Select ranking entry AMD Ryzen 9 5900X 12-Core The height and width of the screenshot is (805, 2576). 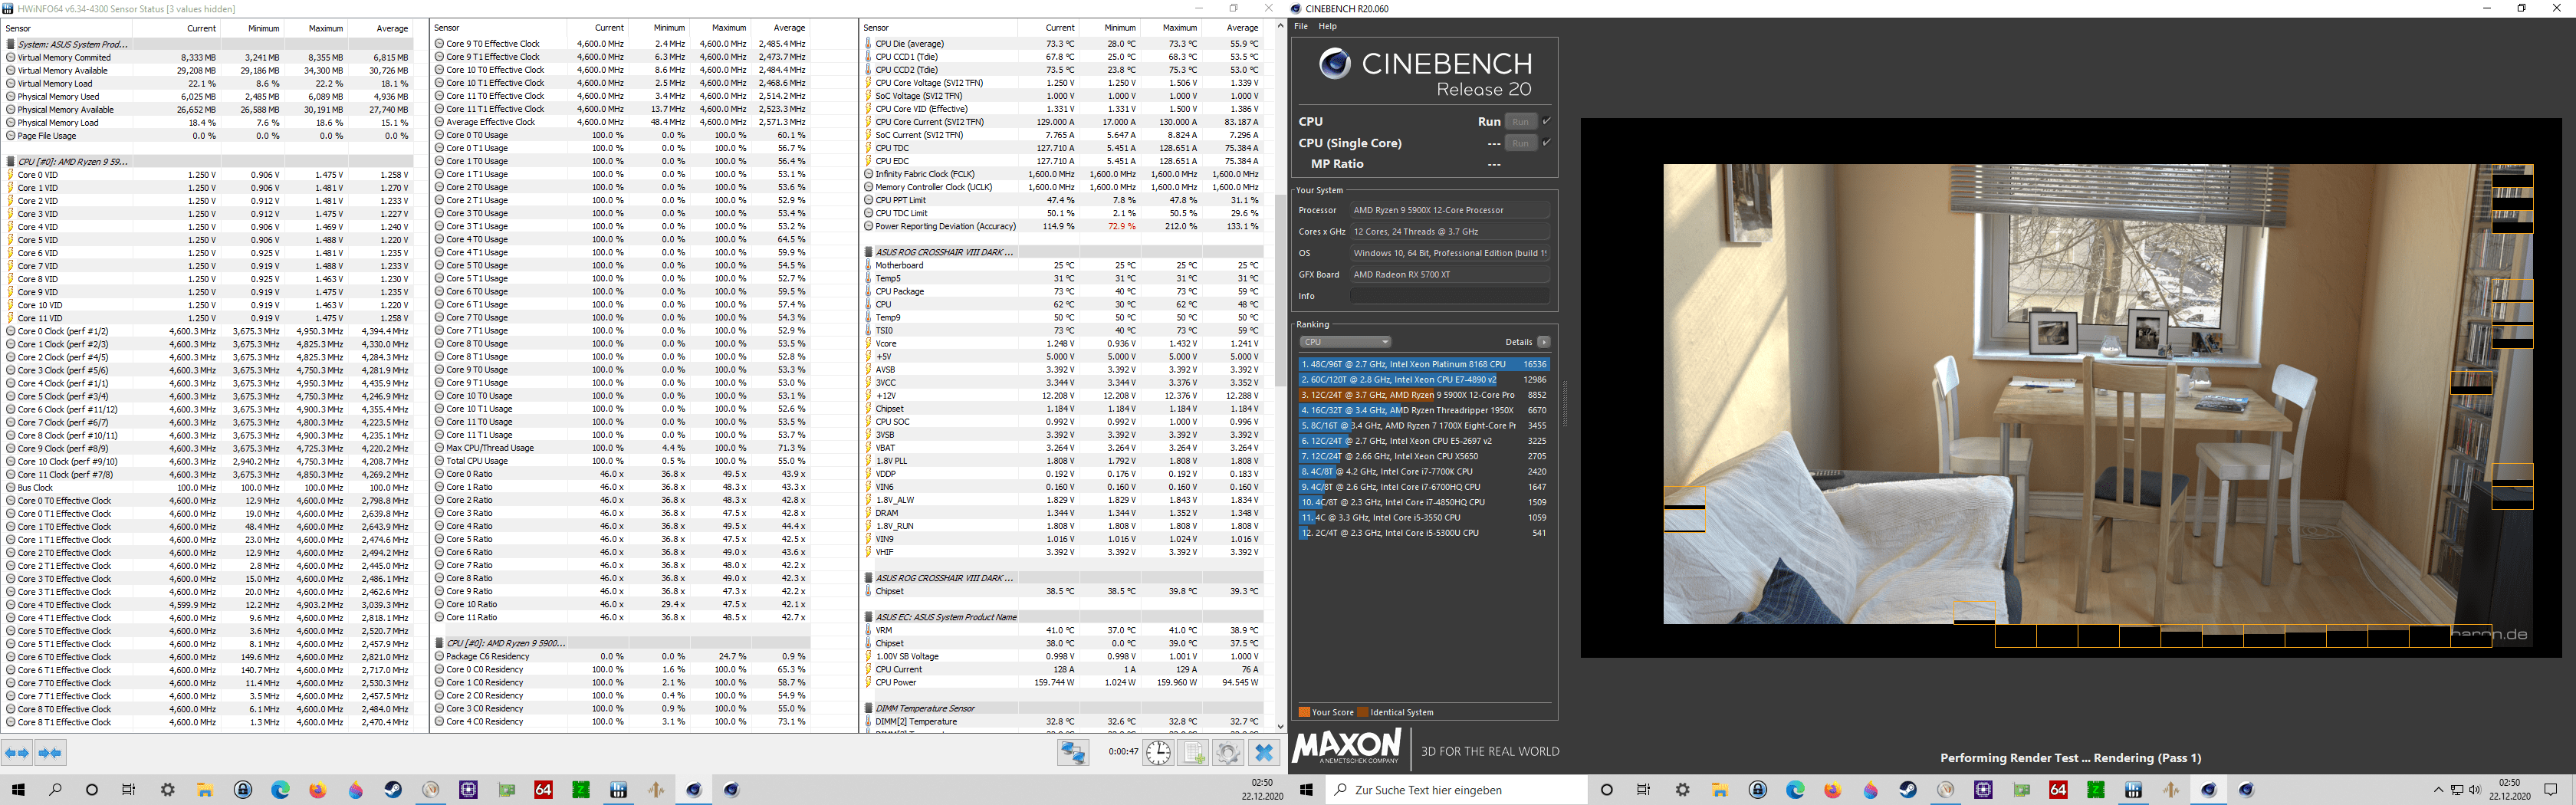point(1423,395)
